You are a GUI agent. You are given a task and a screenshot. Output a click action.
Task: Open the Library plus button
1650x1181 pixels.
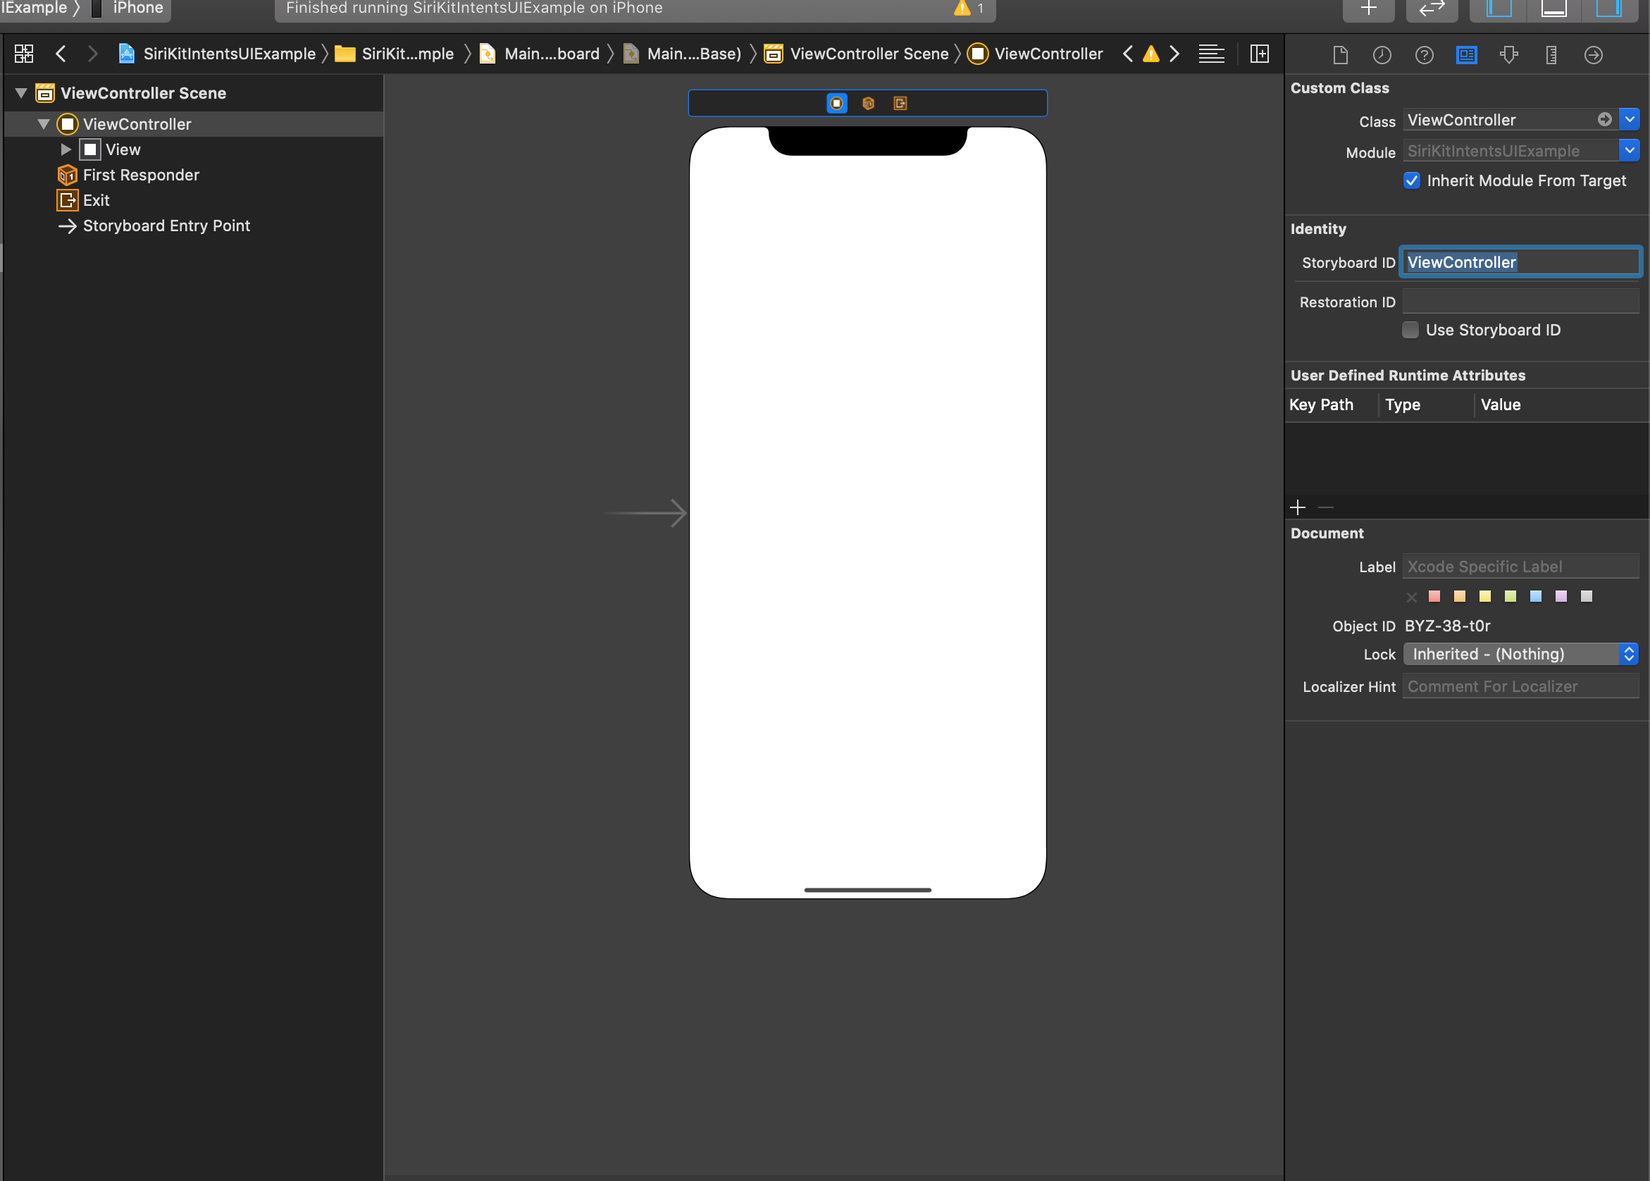[x=1368, y=9]
